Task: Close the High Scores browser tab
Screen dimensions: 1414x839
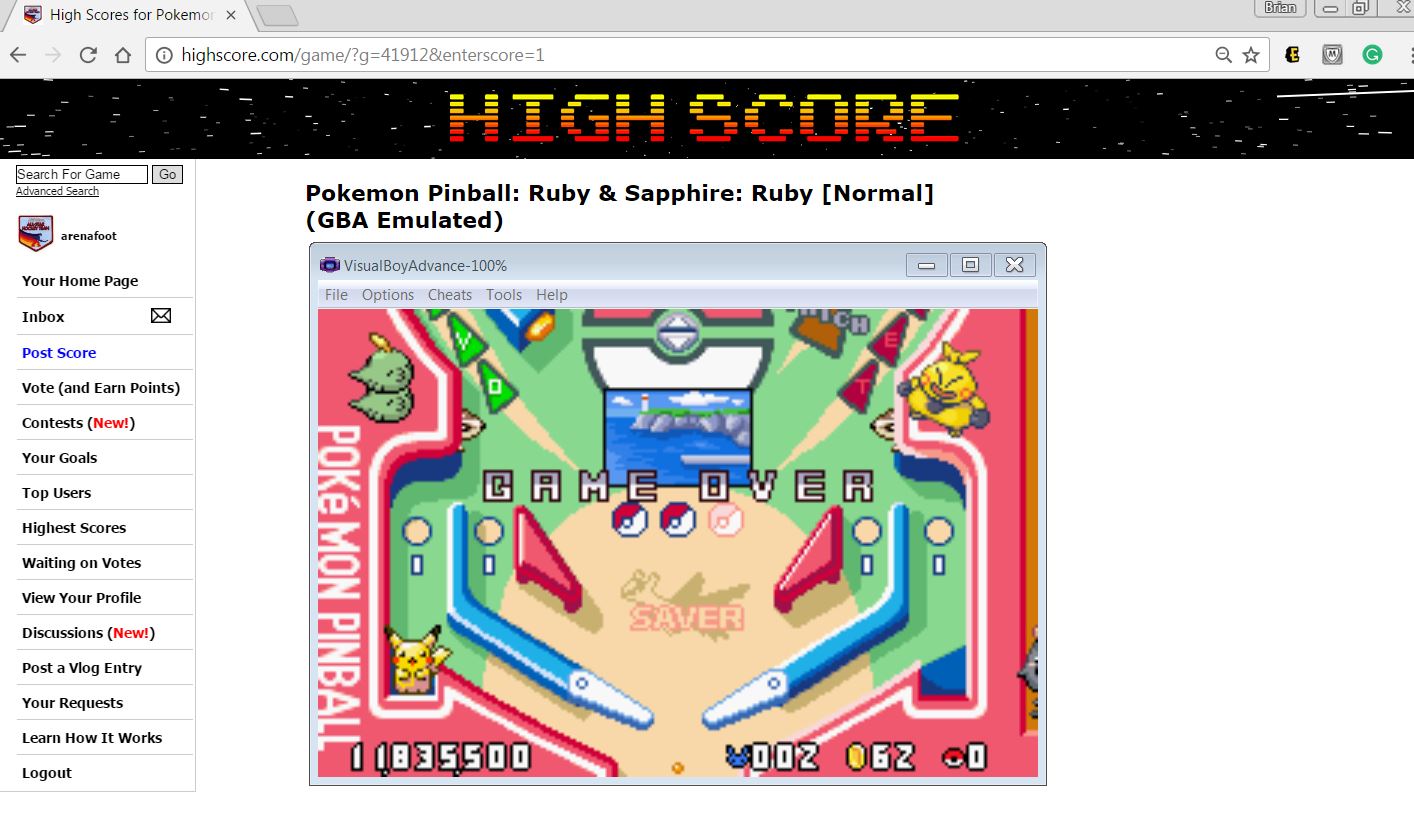Action: coord(231,15)
